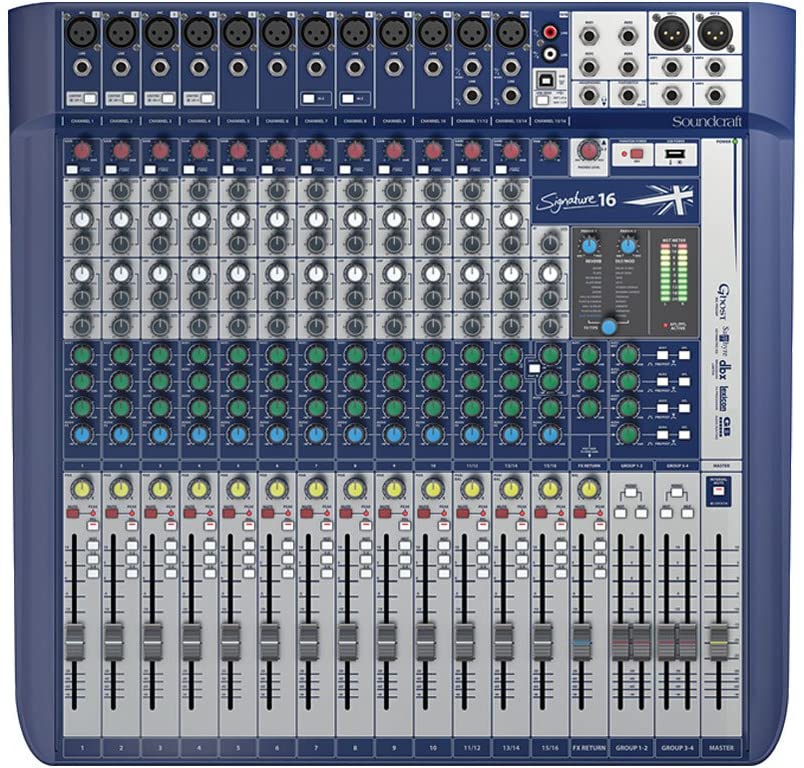804x768 pixels.
Task: Click the left master XLR output connector
Action: coord(669,33)
